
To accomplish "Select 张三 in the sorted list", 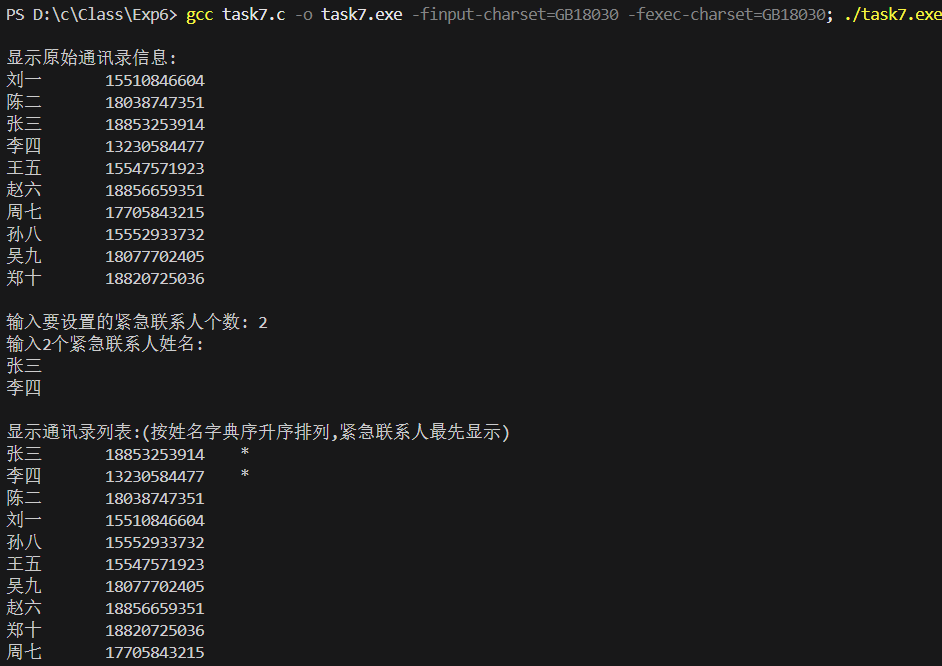I will click(x=24, y=454).
